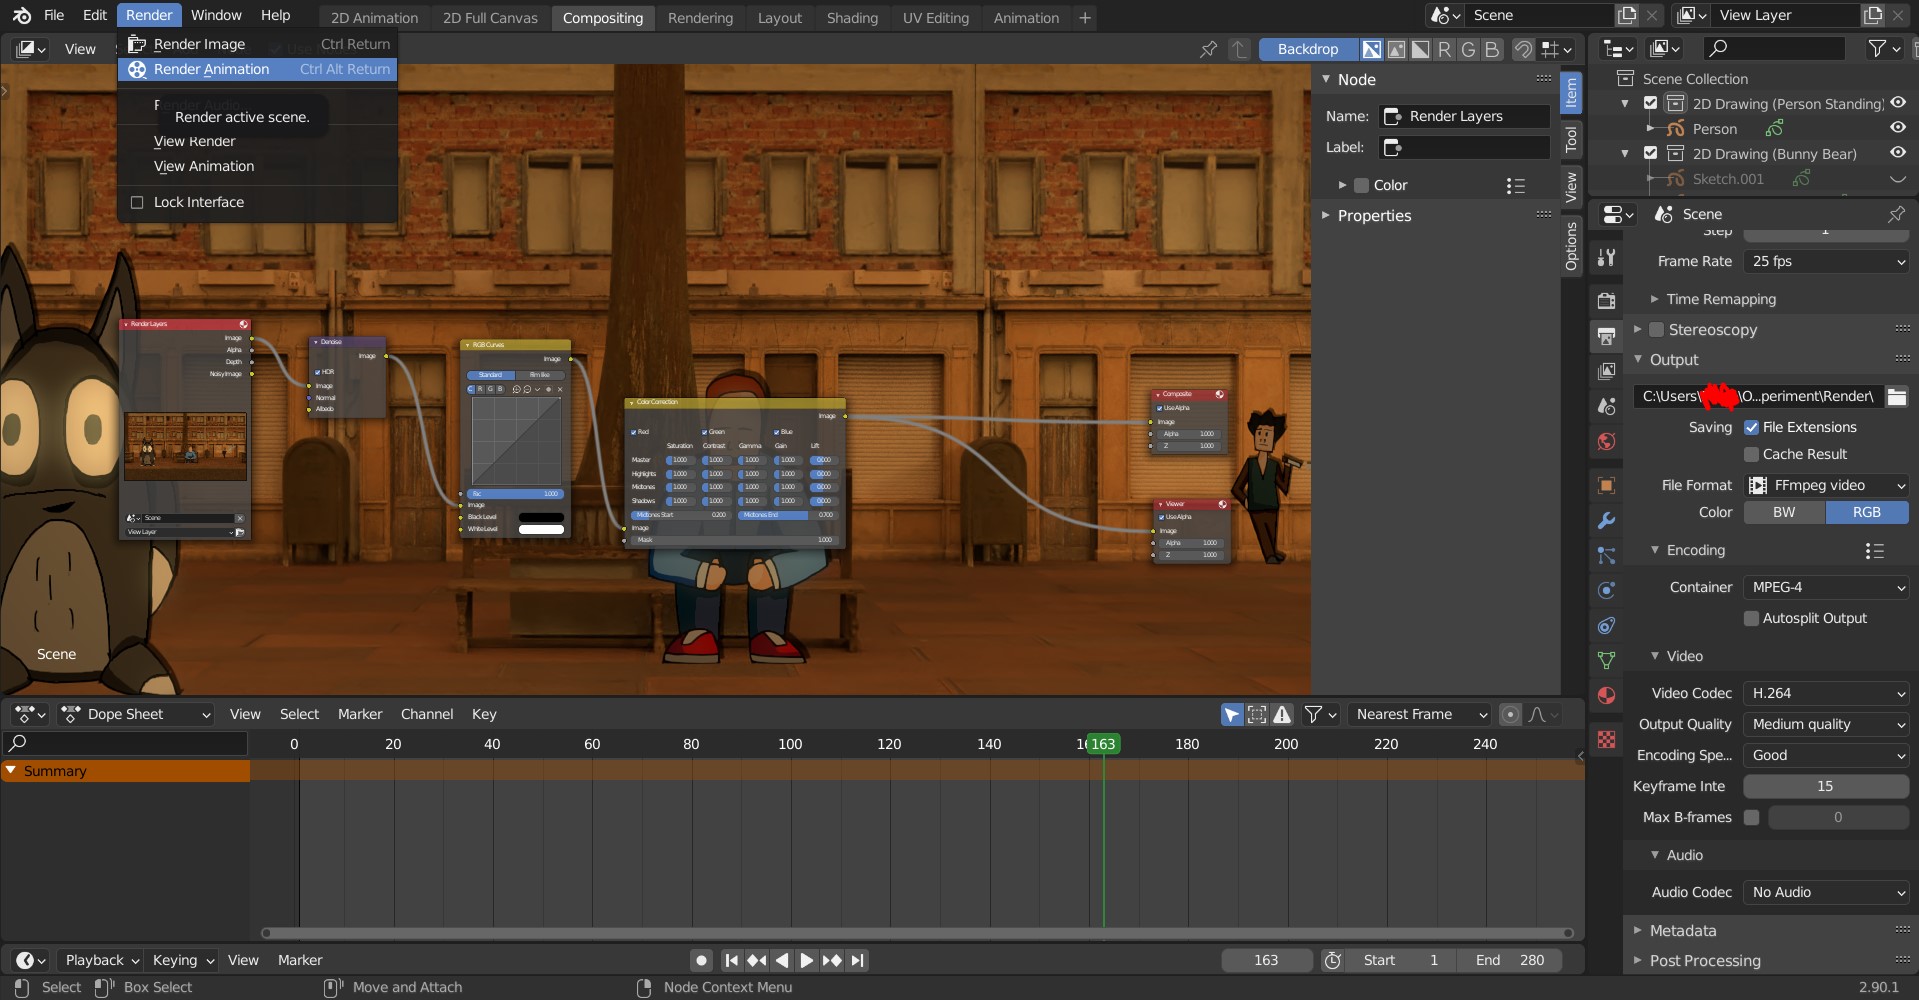Play the animation forward
The width and height of the screenshot is (1919, 1000).
[x=806, y=960]
